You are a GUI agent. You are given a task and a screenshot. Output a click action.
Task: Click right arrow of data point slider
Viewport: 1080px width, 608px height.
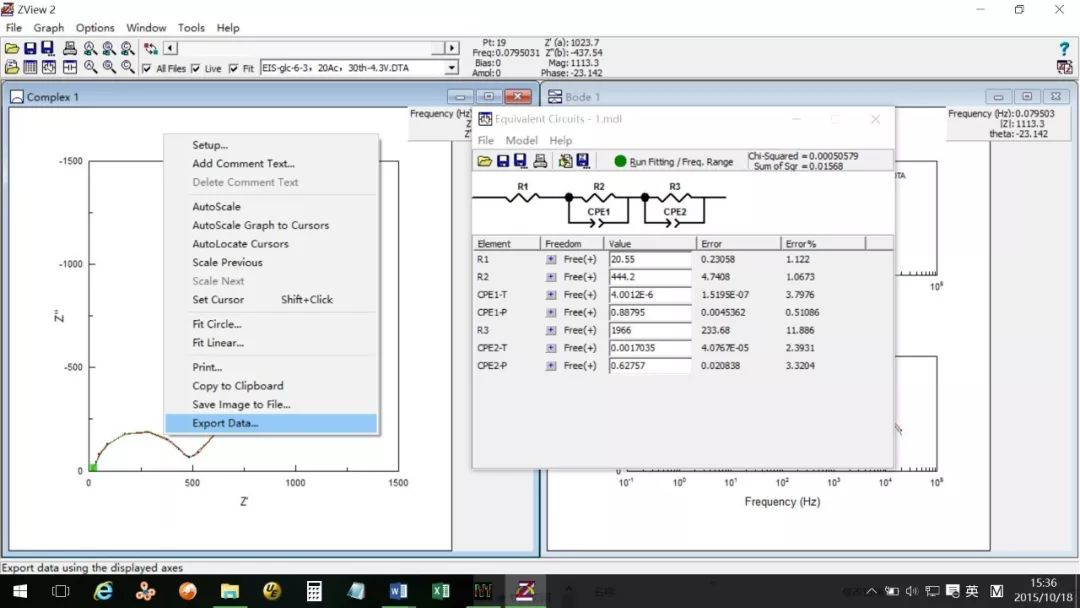452,48
